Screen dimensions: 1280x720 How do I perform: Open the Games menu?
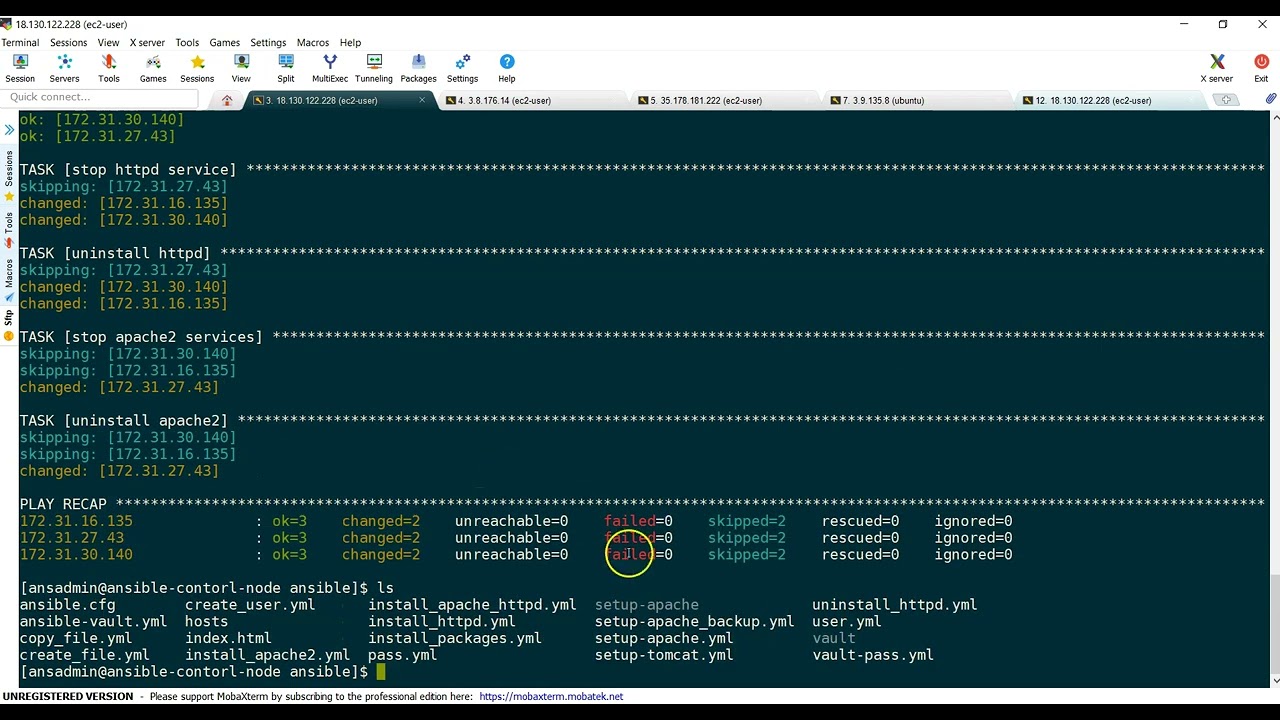[x=224, y=43]
